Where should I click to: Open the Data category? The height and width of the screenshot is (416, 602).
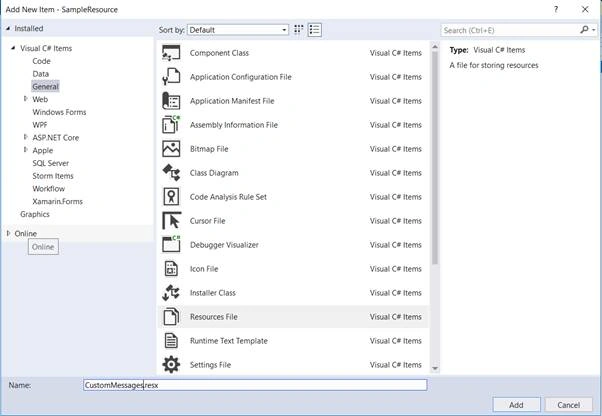[x=41, y=74]
